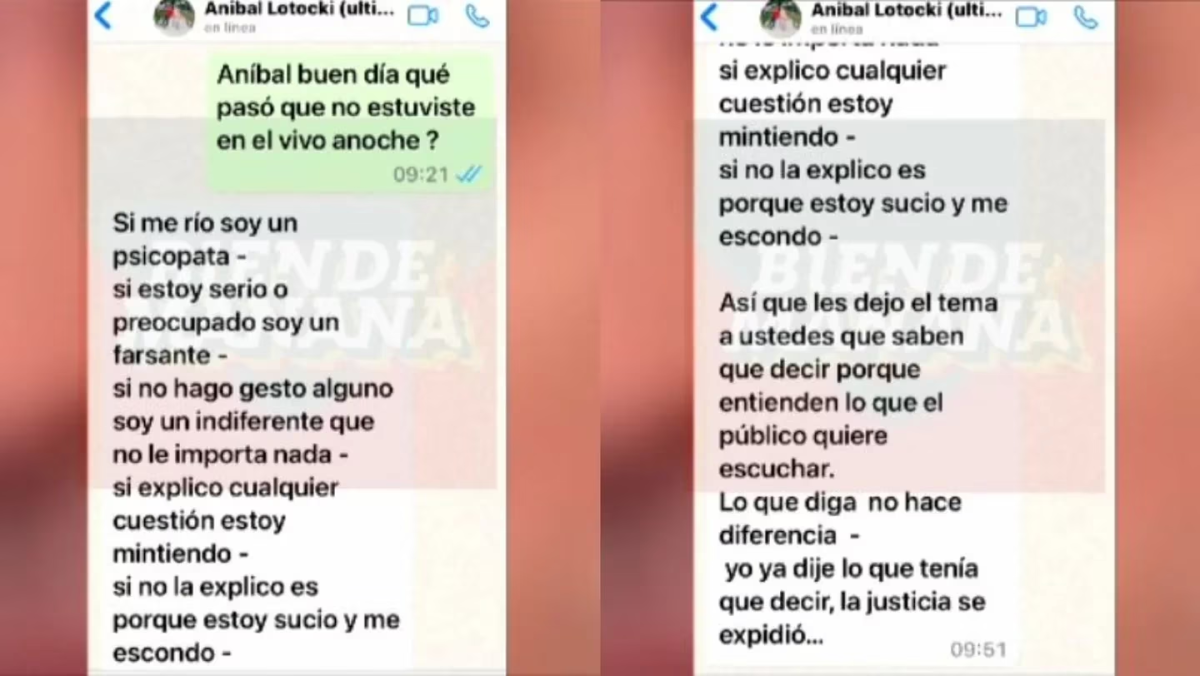The image size is (1200, 676).
Task: Click 'la justicia se expidió...' line
Action: click(851, 618)
